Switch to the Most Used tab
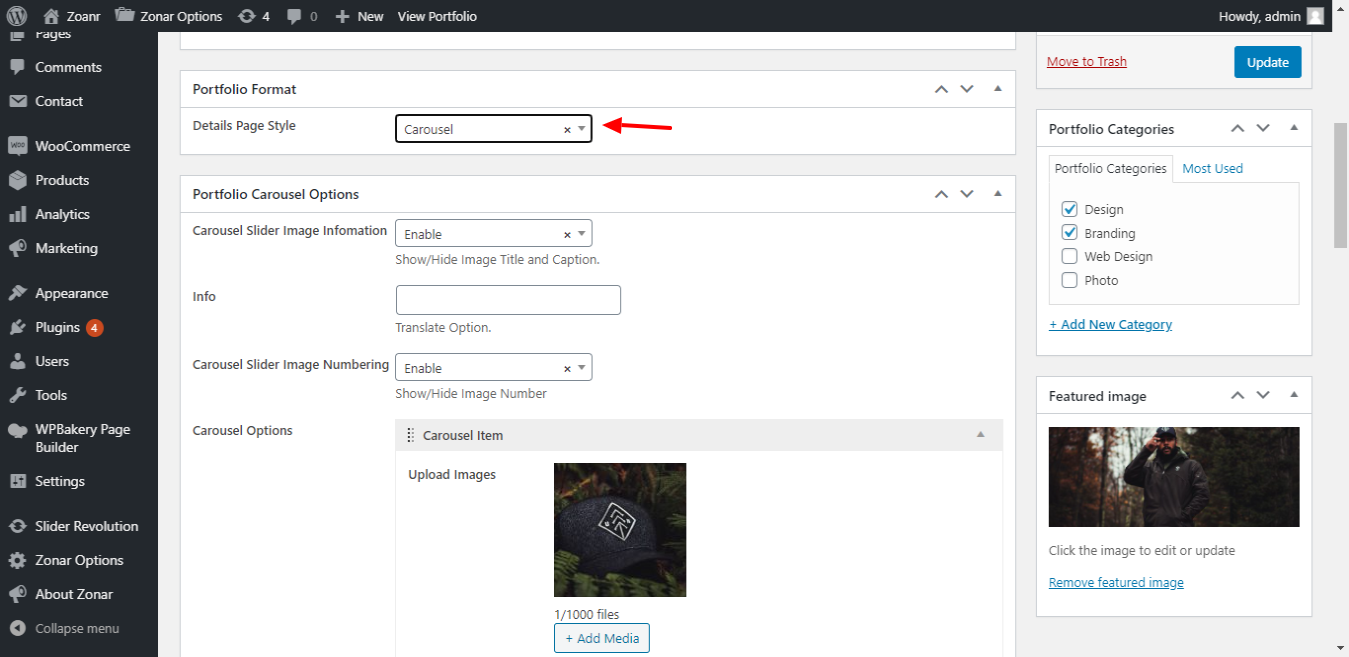The height and width of the screenshot is (657, 1349). (x=1212, y=168)
